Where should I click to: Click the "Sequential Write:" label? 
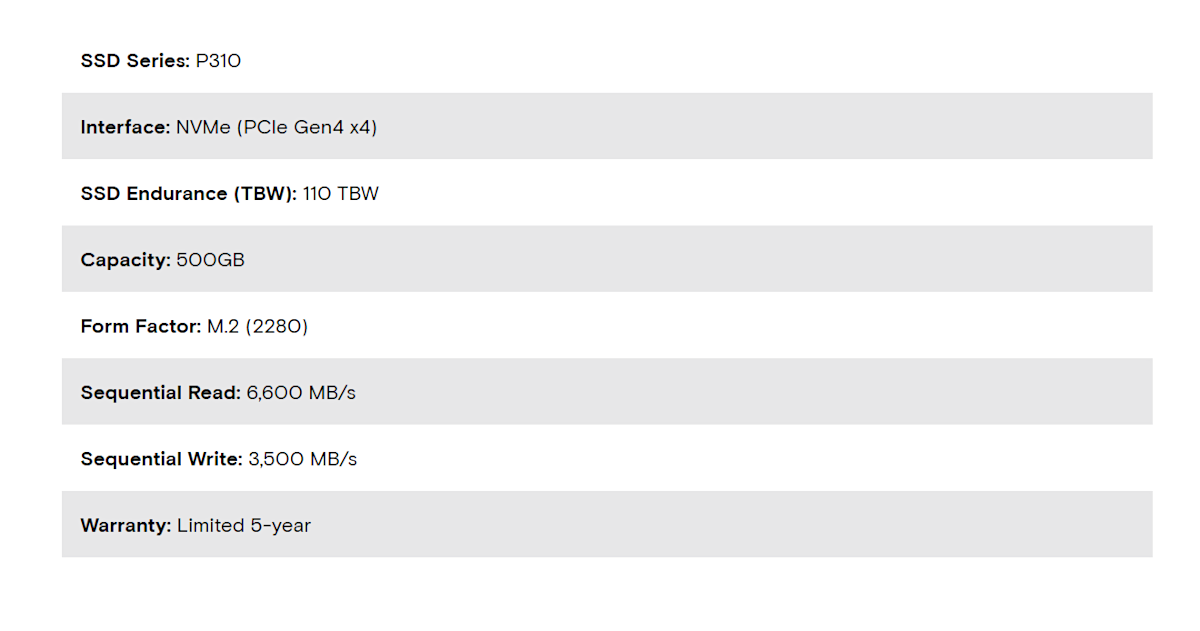pos(161,459)
